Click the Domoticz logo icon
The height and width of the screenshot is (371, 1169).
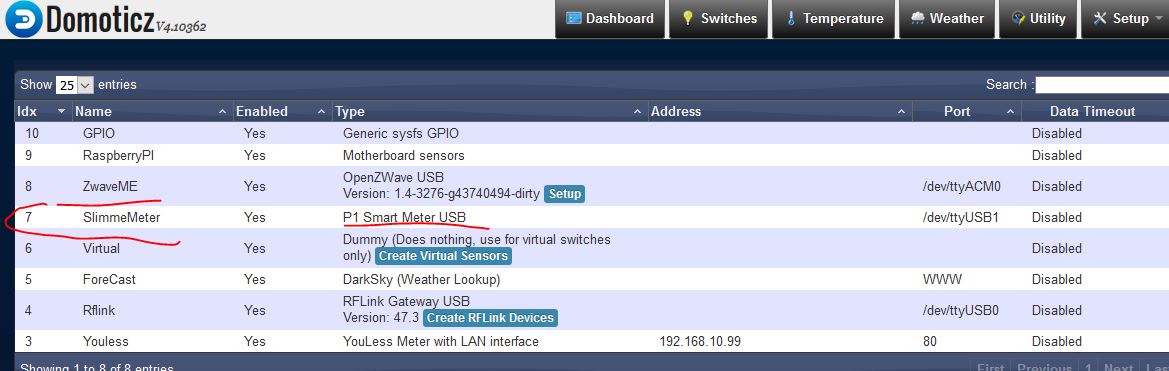click(23, 19)
